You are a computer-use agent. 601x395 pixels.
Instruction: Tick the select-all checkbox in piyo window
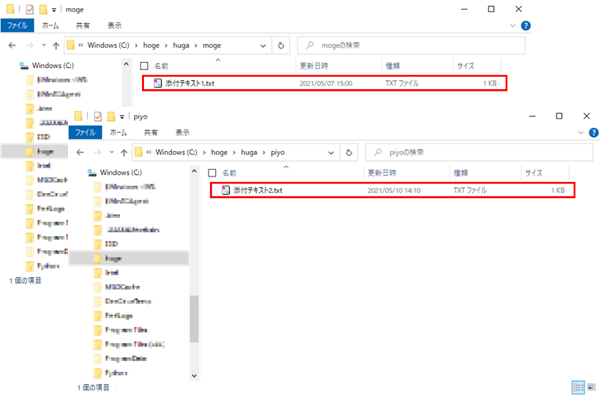point(212,173)
